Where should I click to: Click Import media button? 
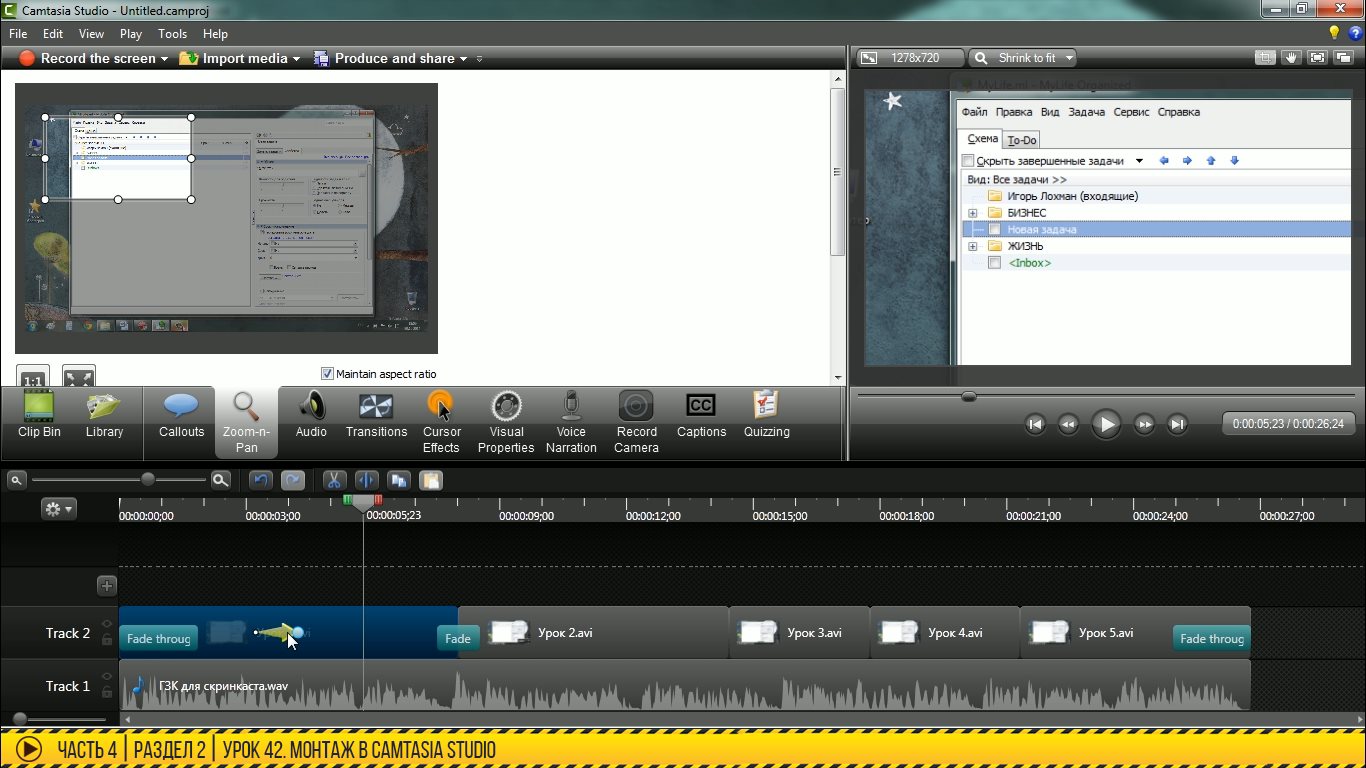234,59
